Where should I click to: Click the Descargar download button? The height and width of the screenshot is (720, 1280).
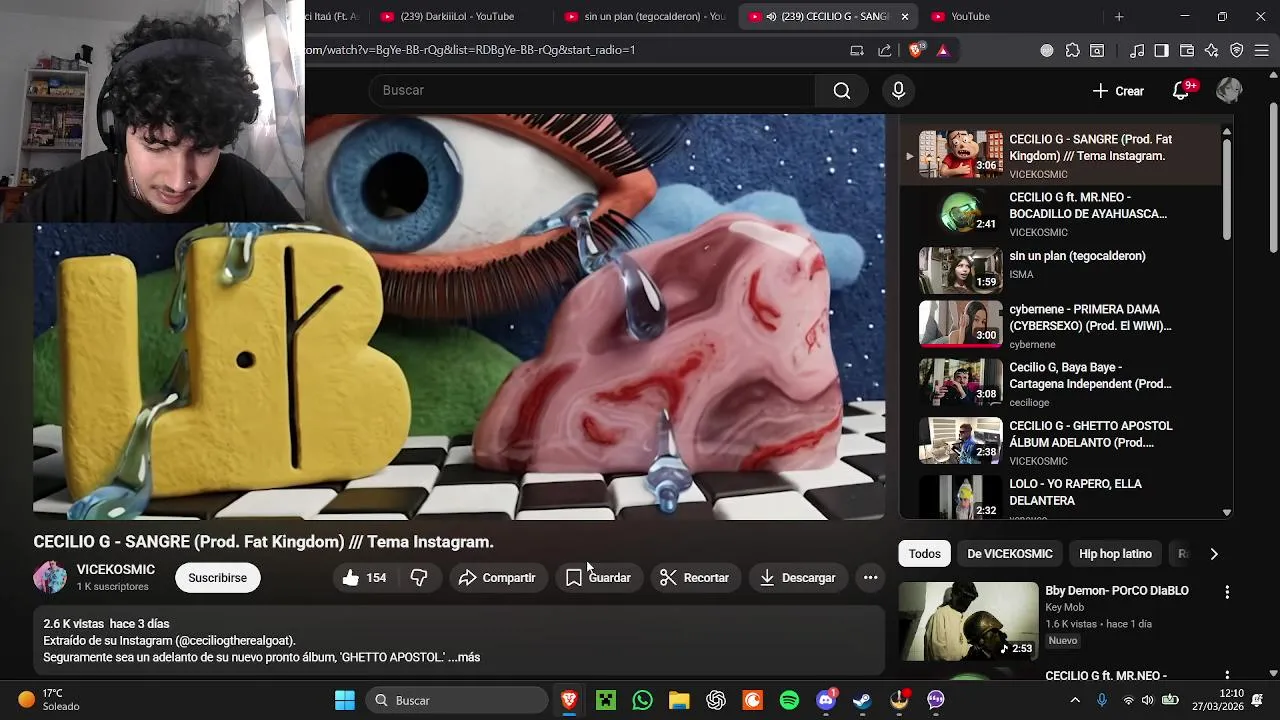(x=797, y=578)
